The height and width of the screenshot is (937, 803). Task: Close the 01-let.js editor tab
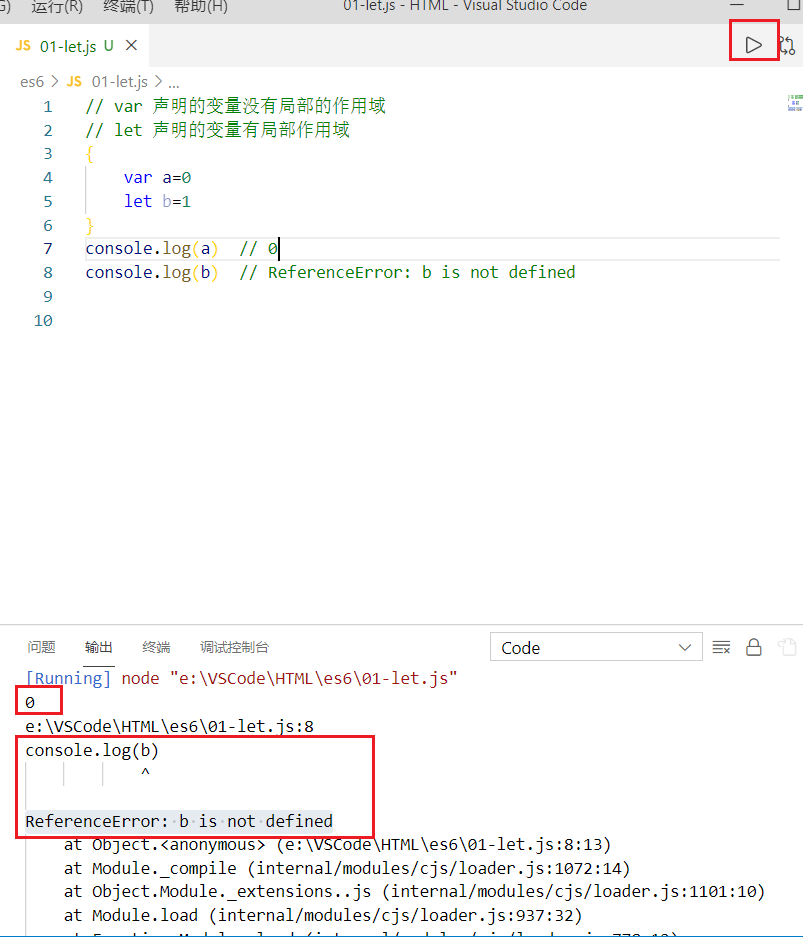pos(131,45)
